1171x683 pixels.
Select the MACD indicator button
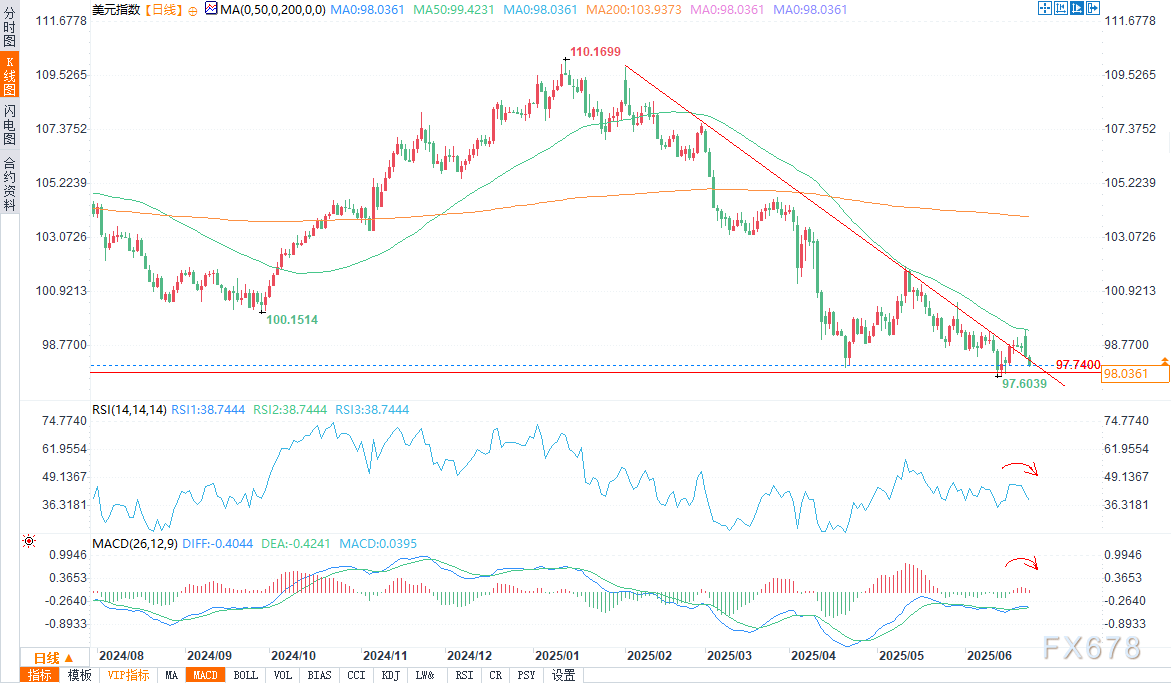(x=205, y=675)
